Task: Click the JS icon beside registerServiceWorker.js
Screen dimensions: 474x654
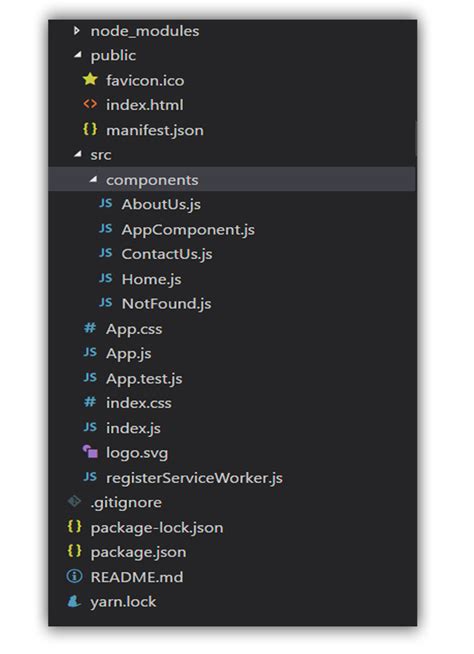Action: point(90,477)
